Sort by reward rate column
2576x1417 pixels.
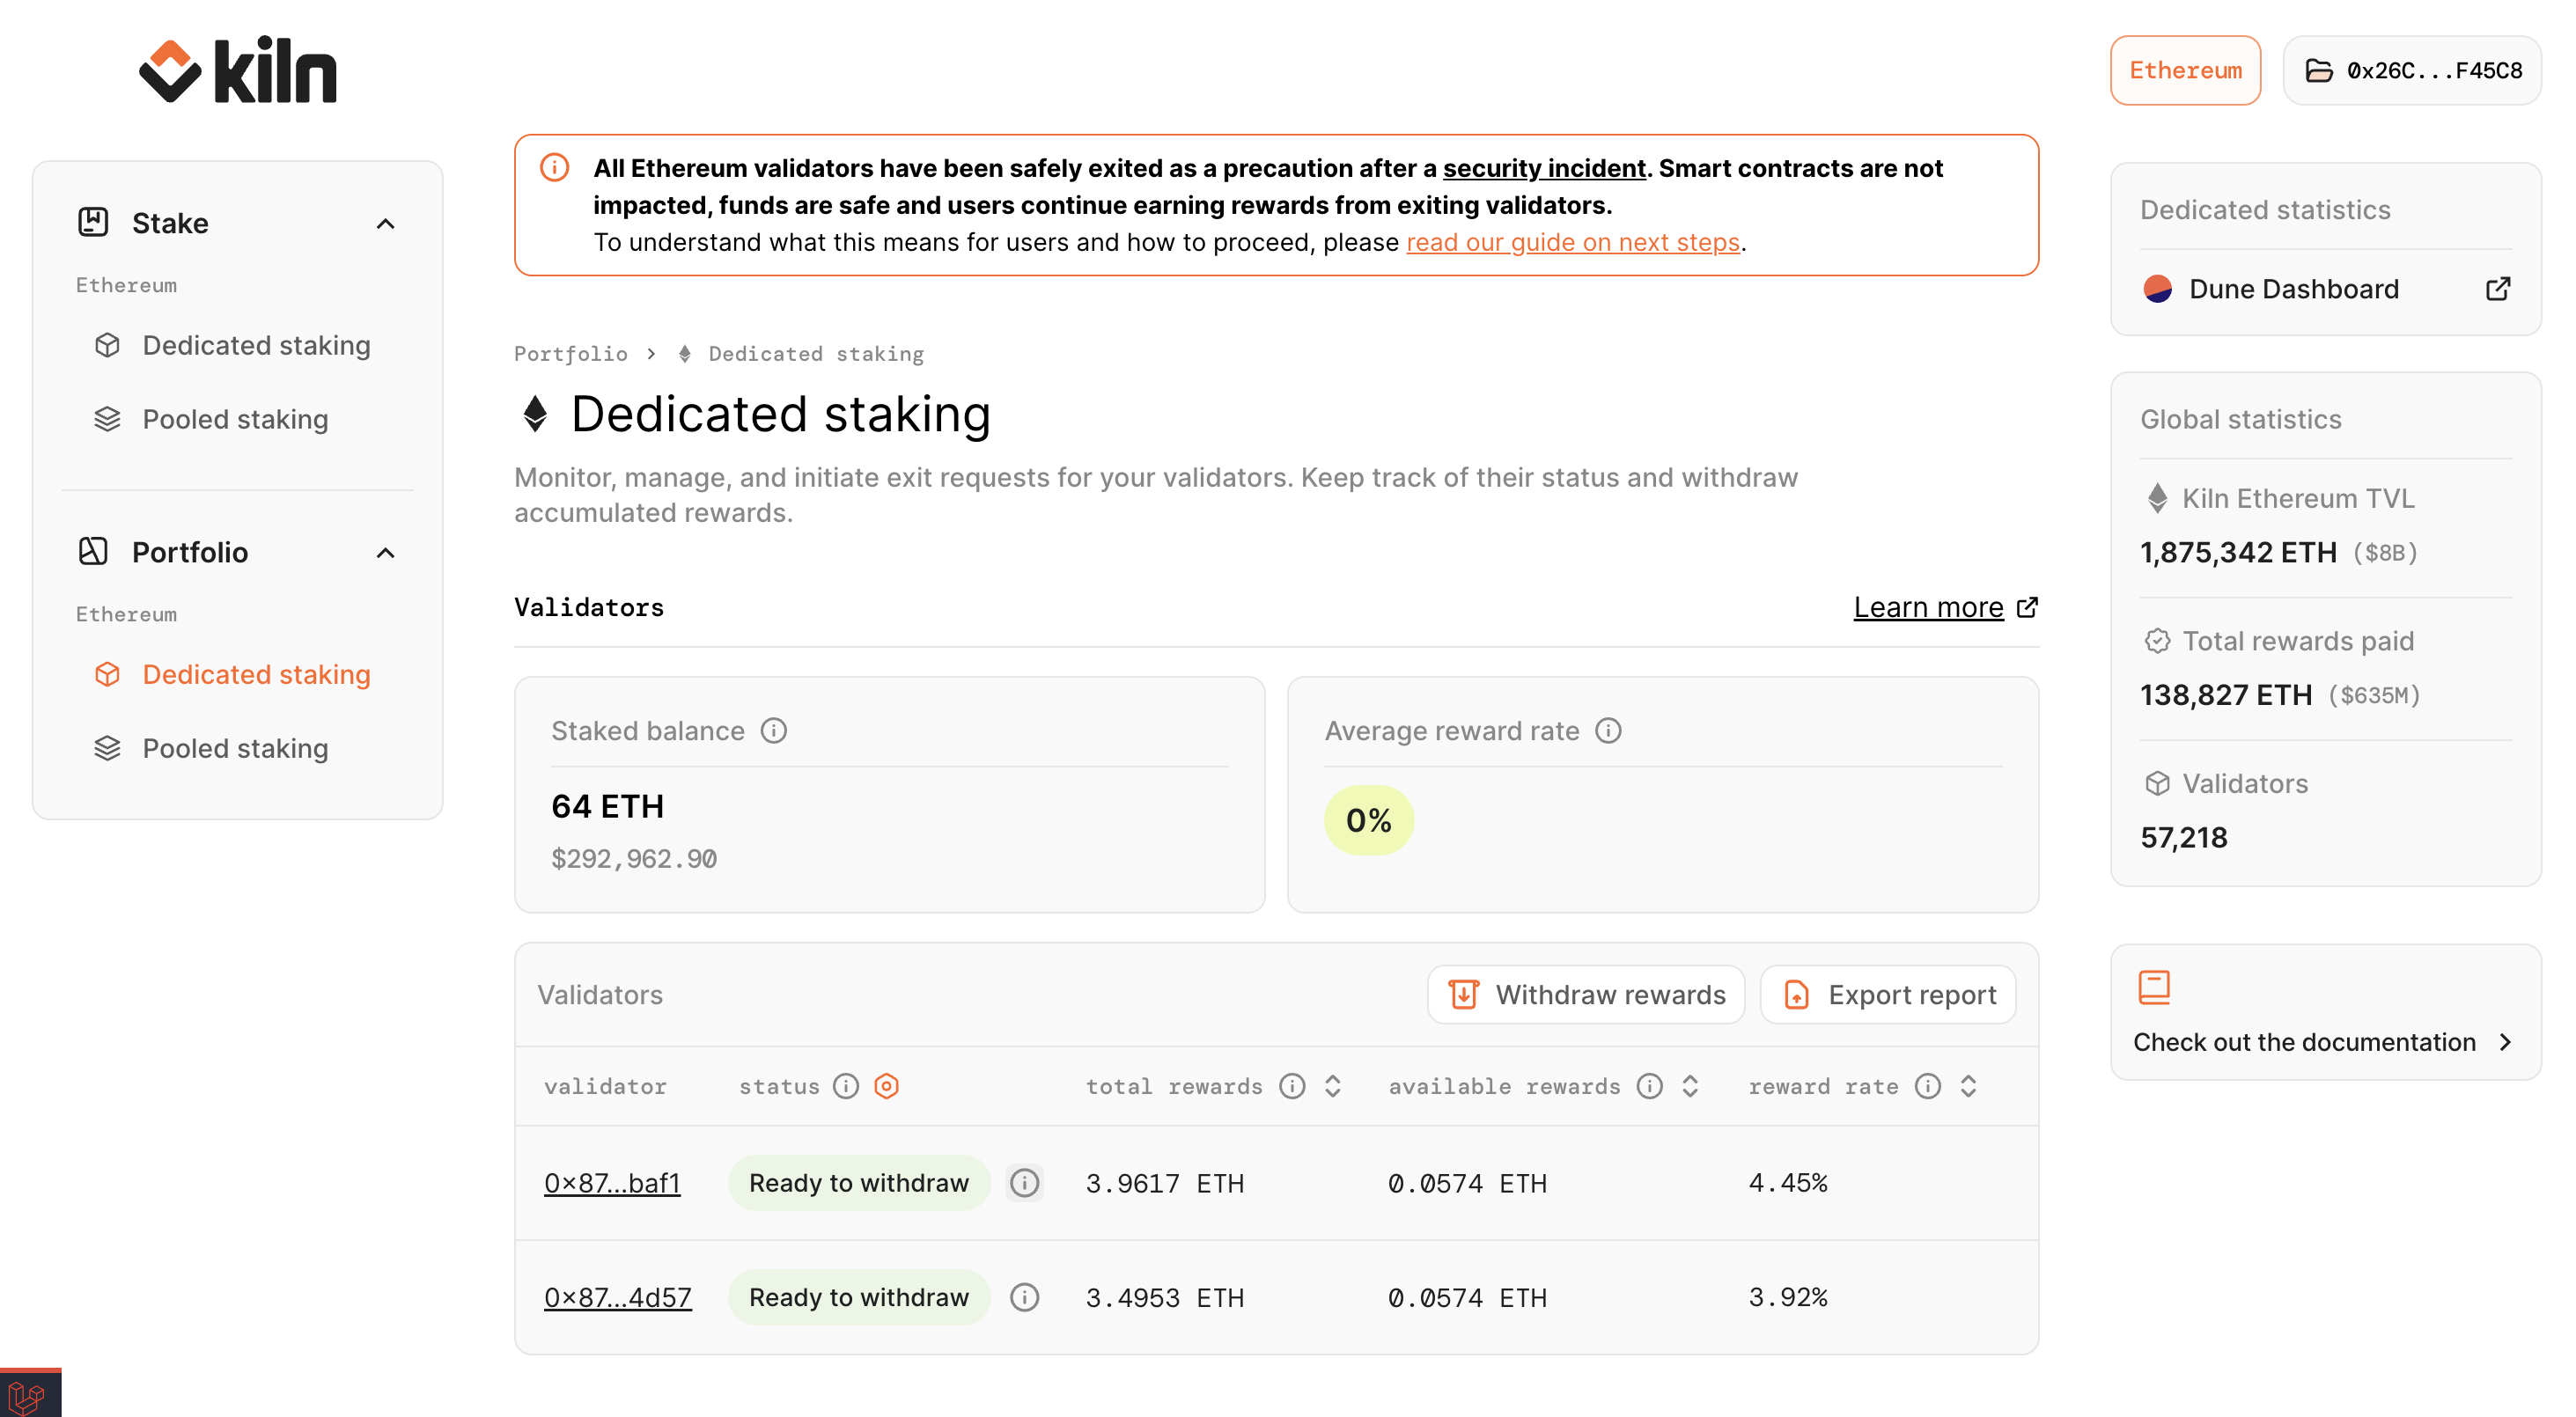1968,1086
